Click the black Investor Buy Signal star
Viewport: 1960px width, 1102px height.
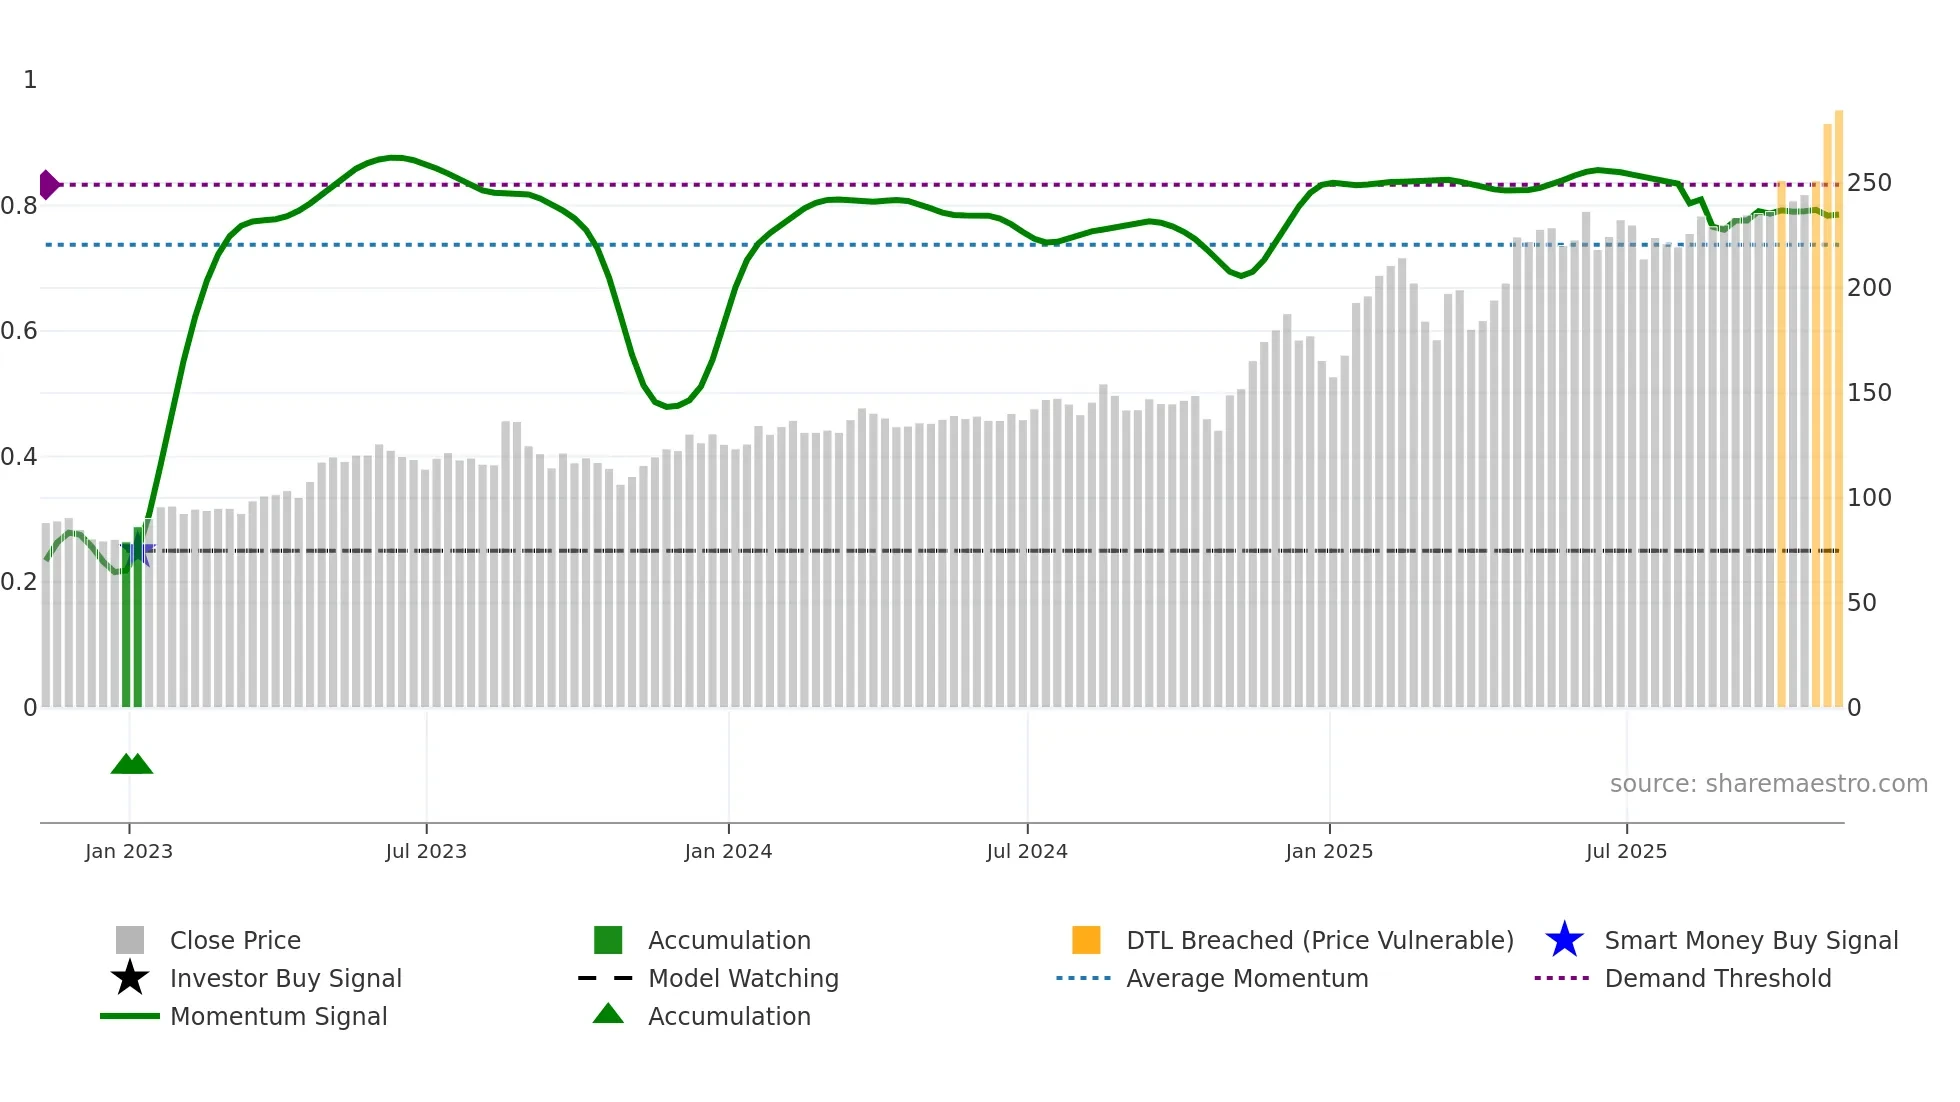130,978
